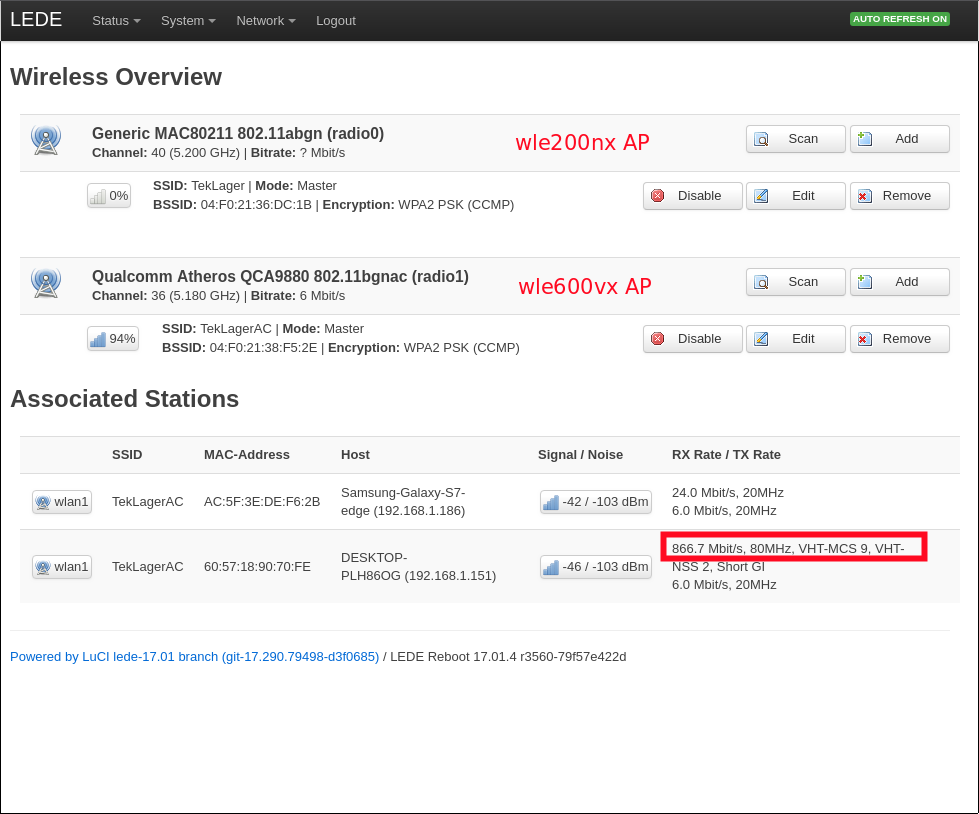
Task: Click the Scan magnifier icon for radio0
Action: coord(762,139)
